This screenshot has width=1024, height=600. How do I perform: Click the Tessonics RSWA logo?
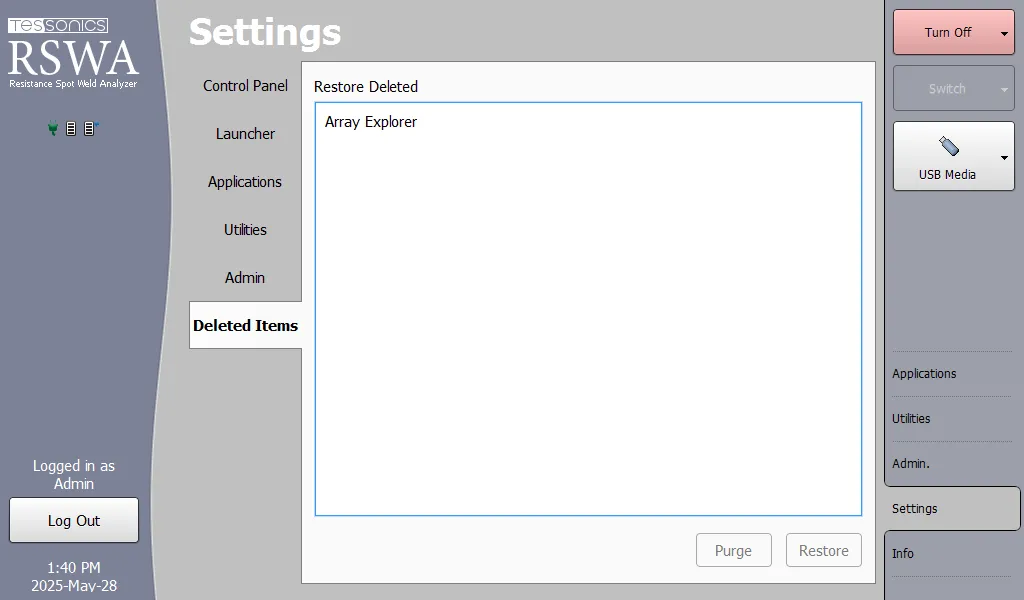(x=73, y=54)
